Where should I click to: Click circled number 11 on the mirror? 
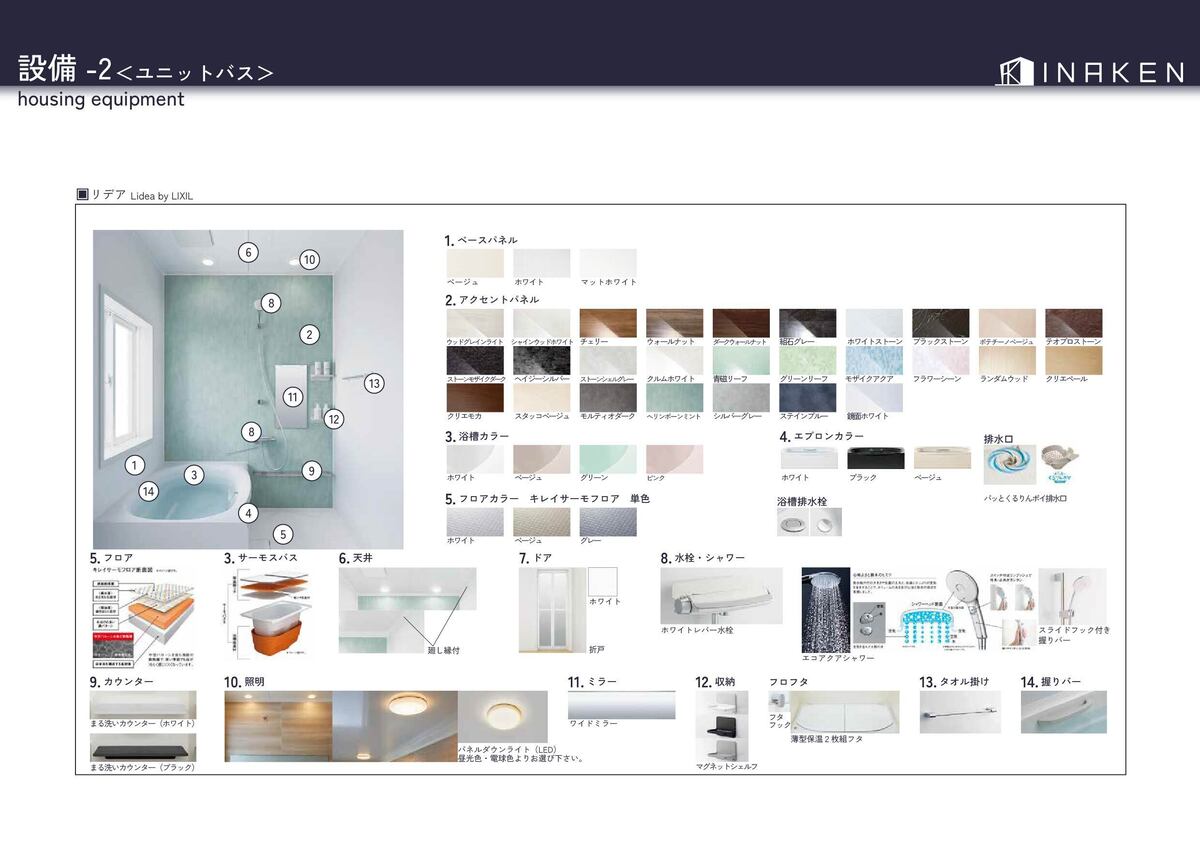(x=292, y=397)
